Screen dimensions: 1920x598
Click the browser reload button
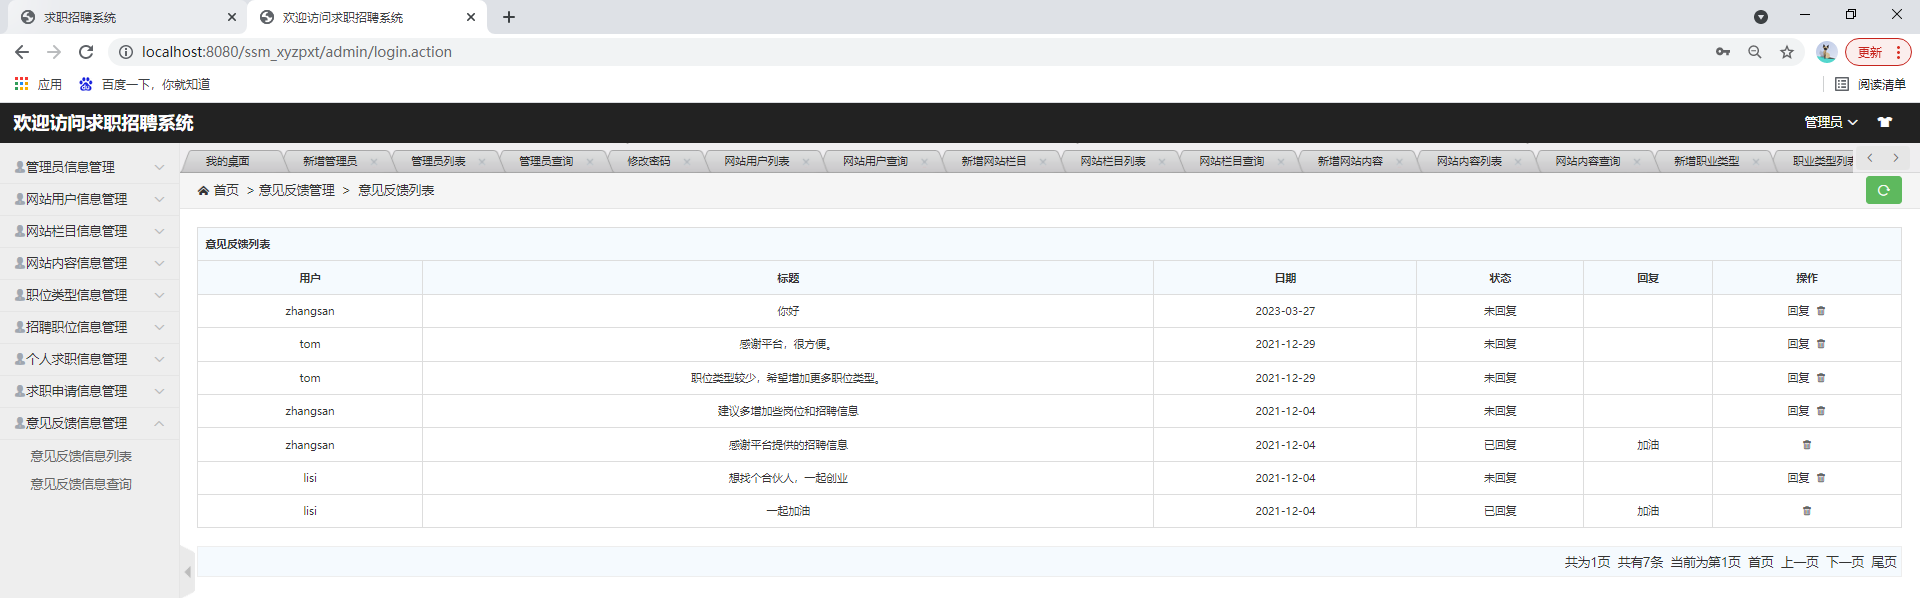(x=86, y=52)
